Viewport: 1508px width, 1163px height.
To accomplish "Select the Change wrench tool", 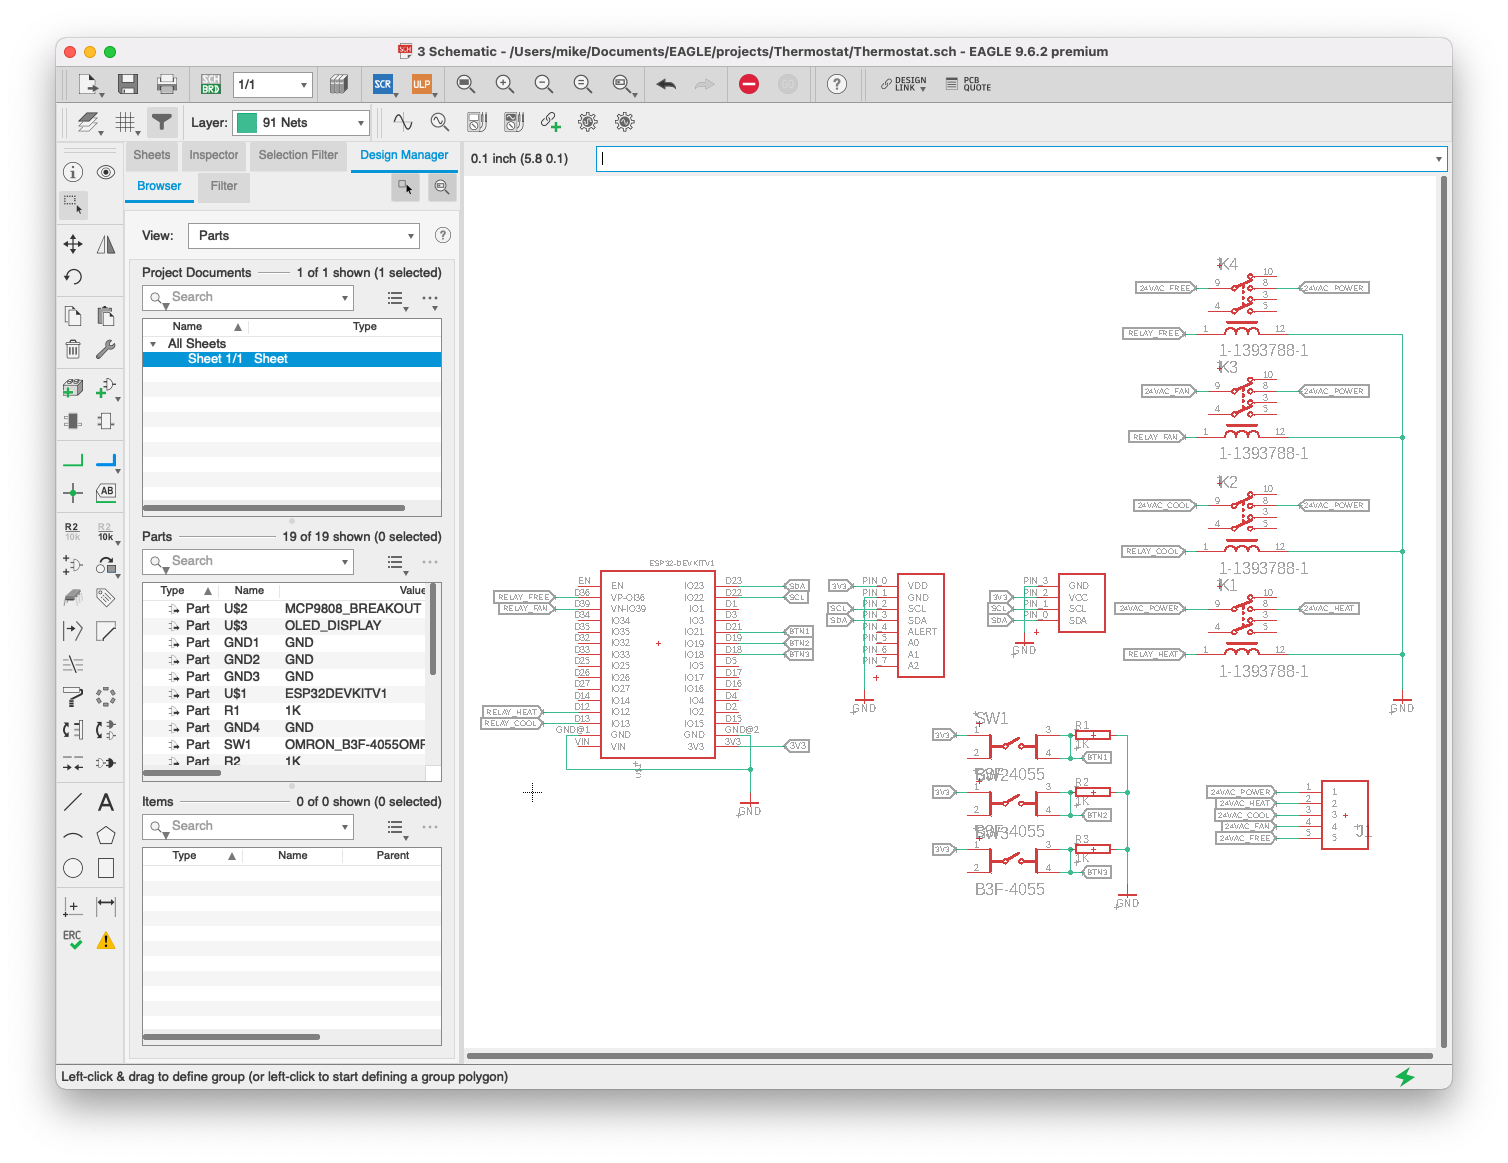I will click(106, 349).
